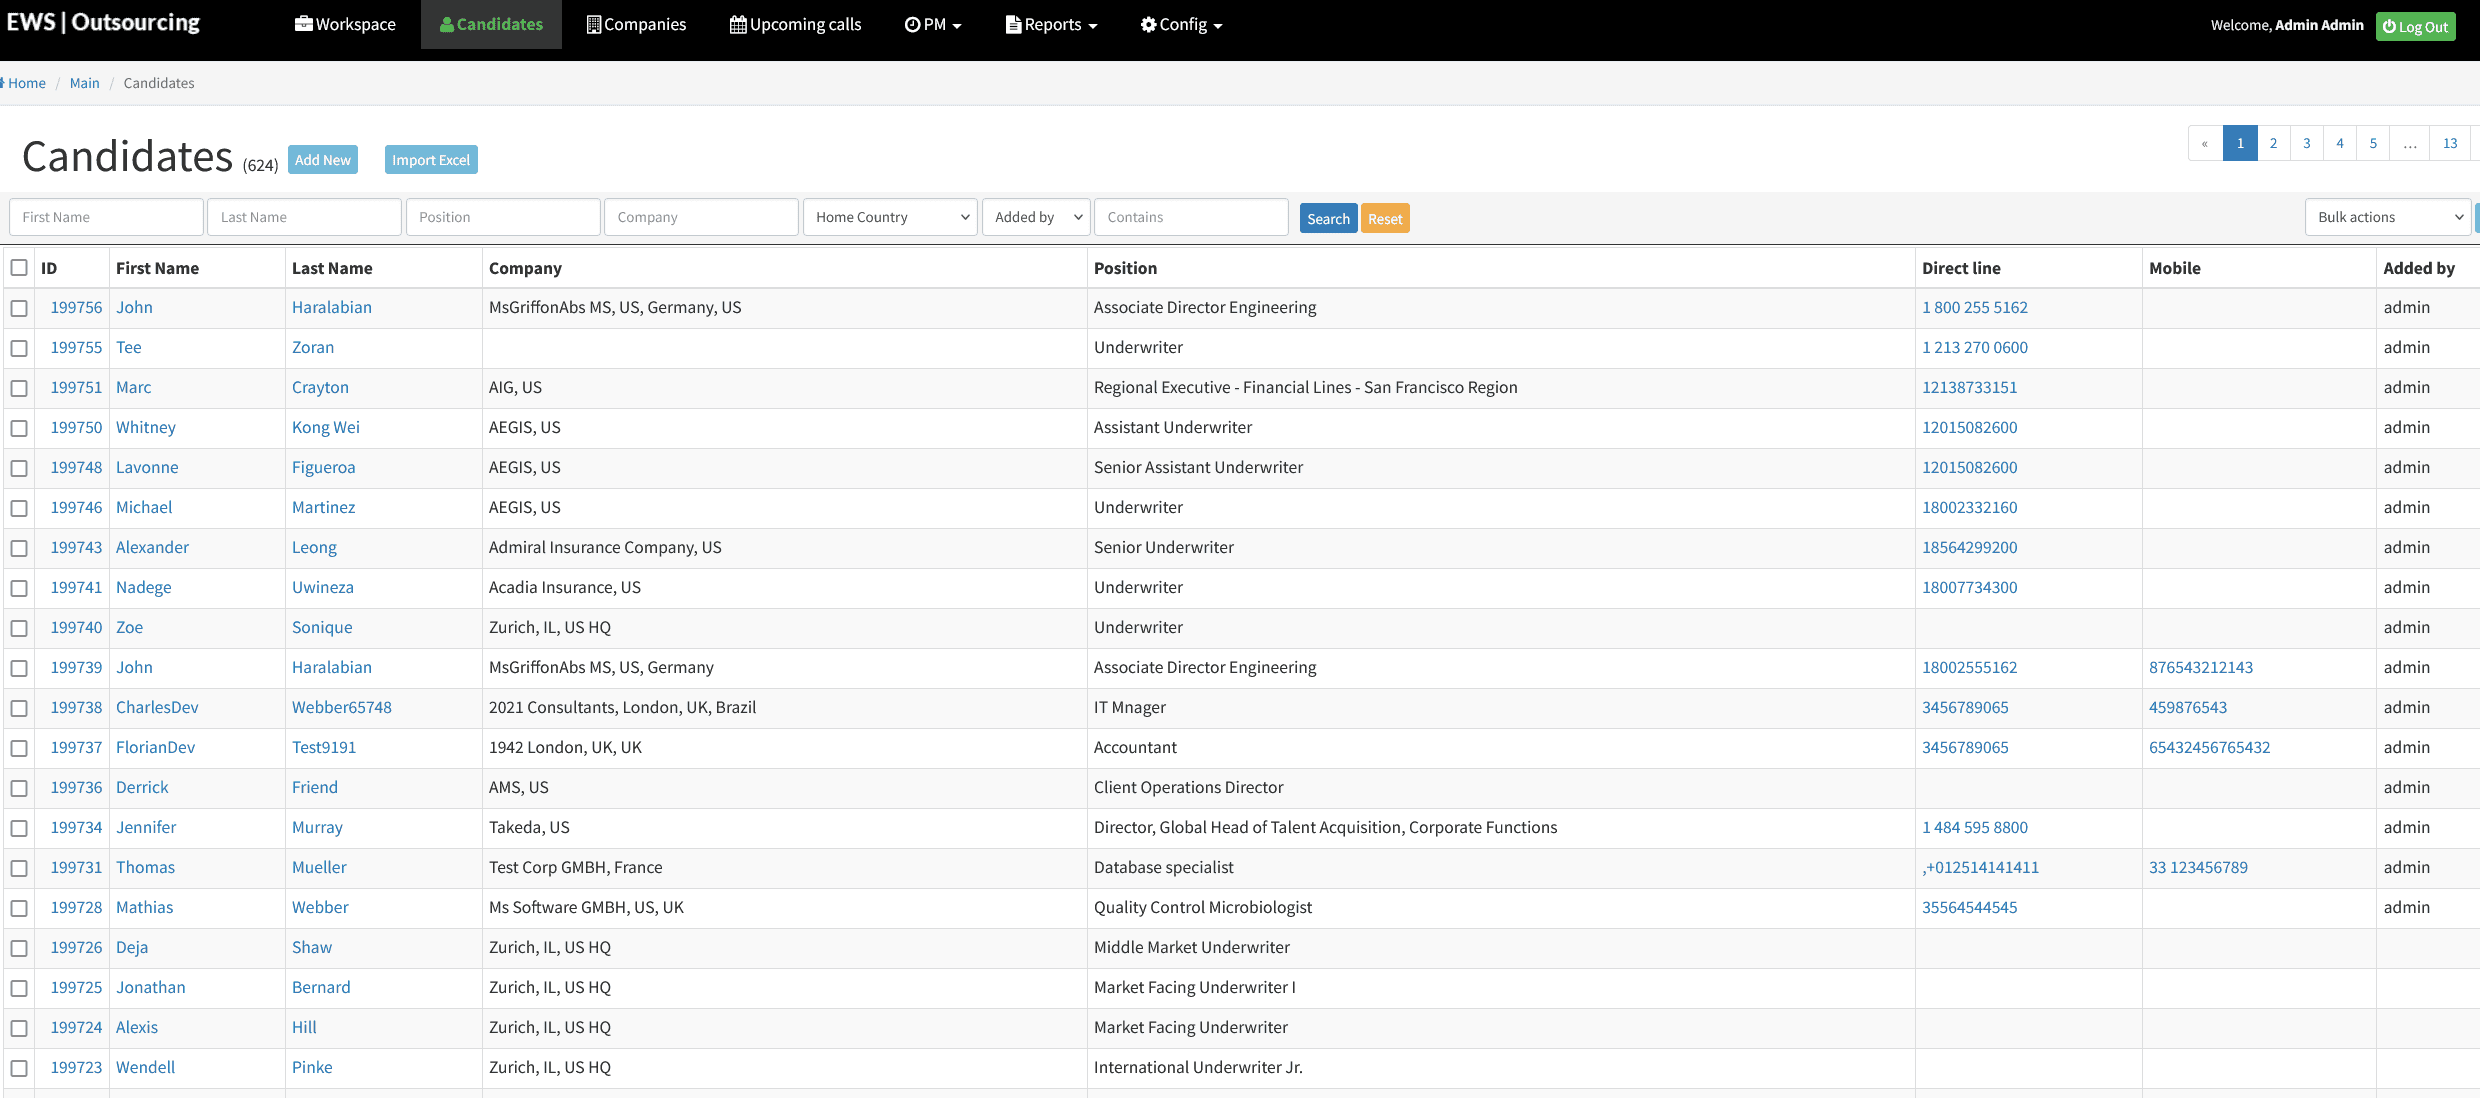
Task: Click the Position column header
Action: [1125, 268]
